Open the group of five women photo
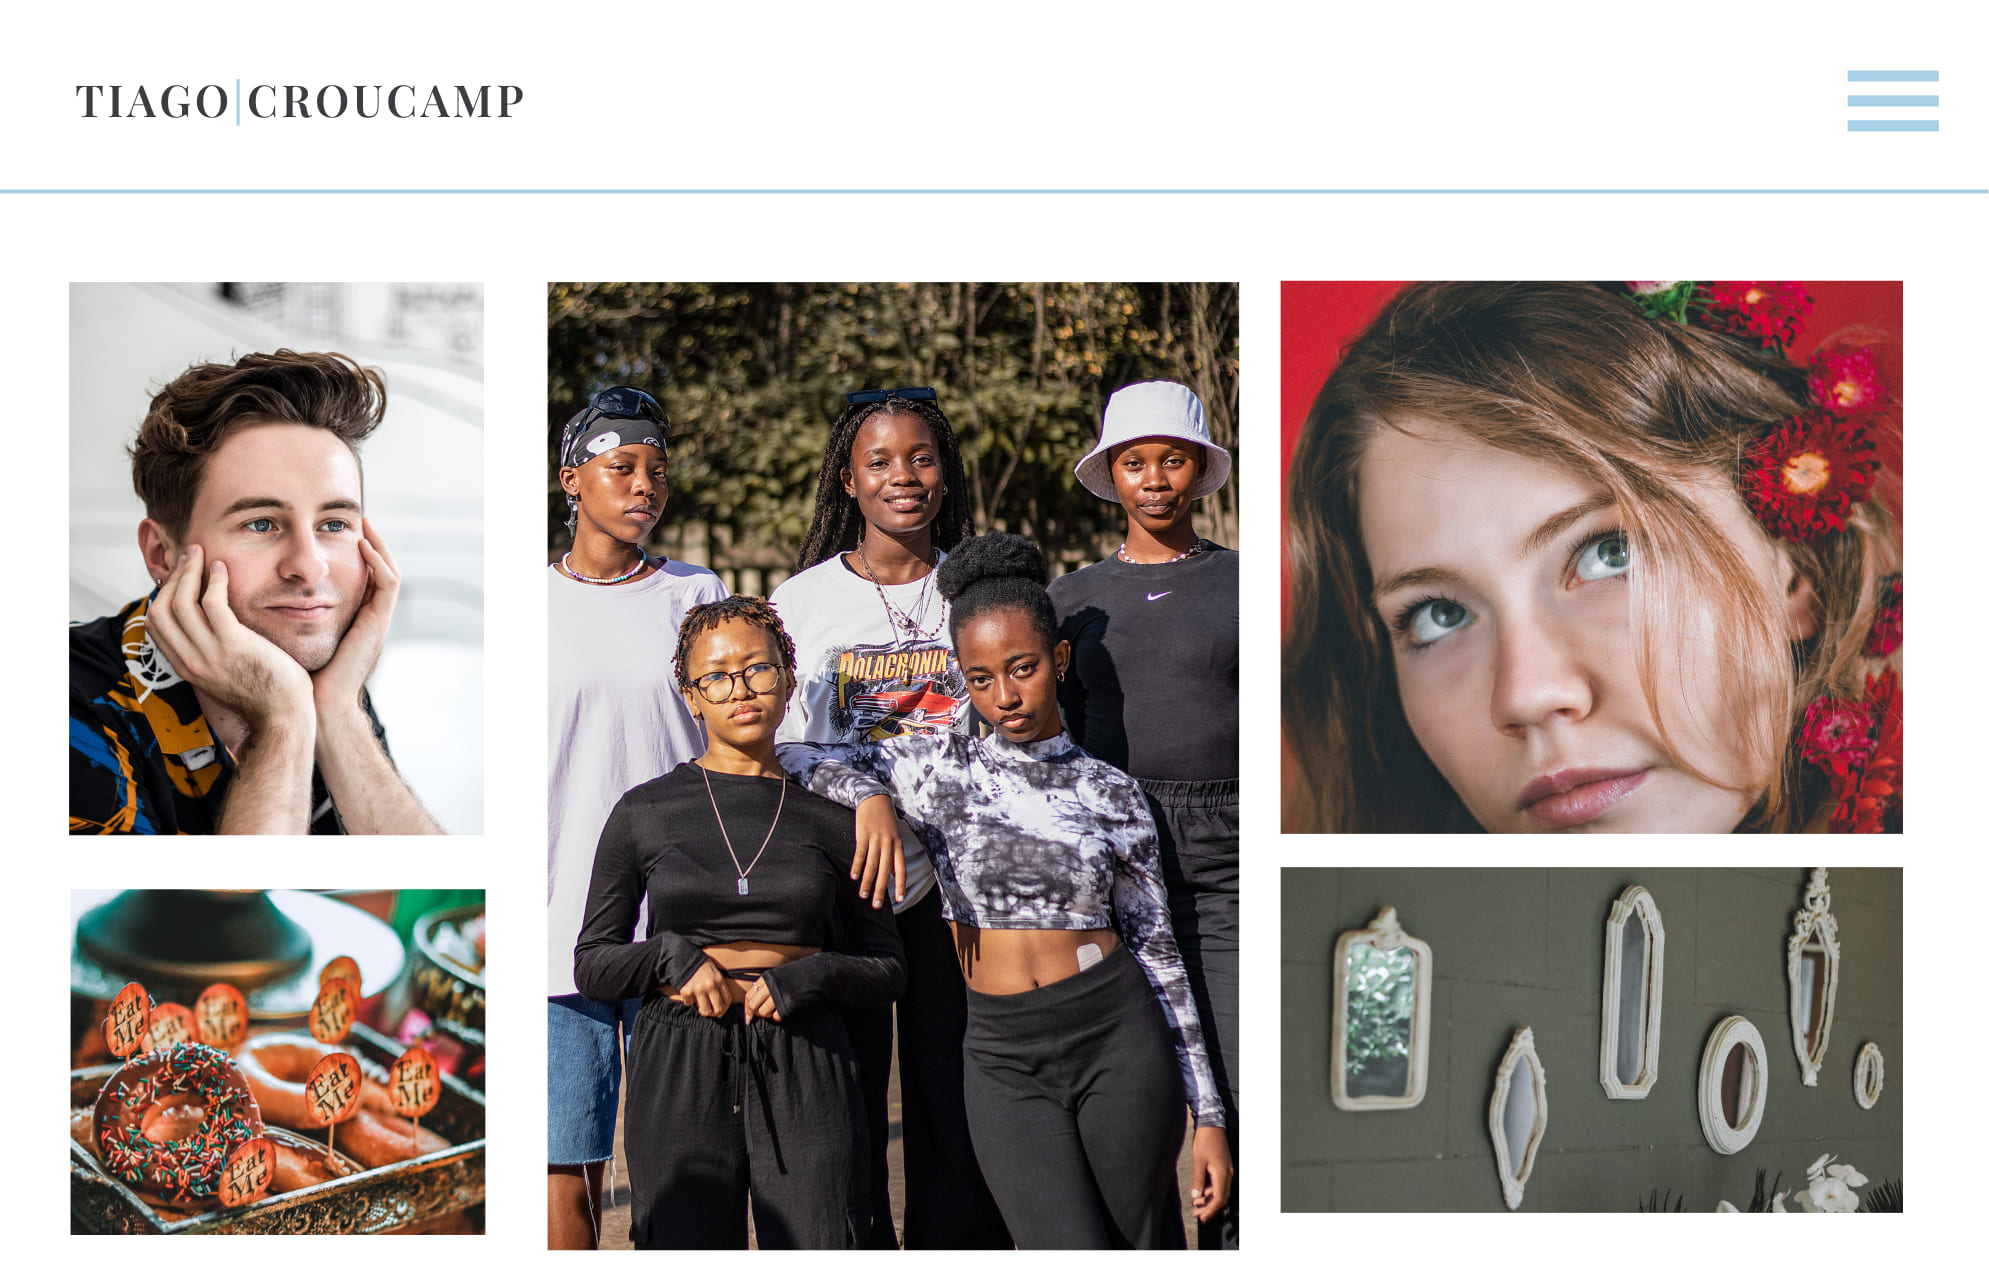 (x=893, y=766)
